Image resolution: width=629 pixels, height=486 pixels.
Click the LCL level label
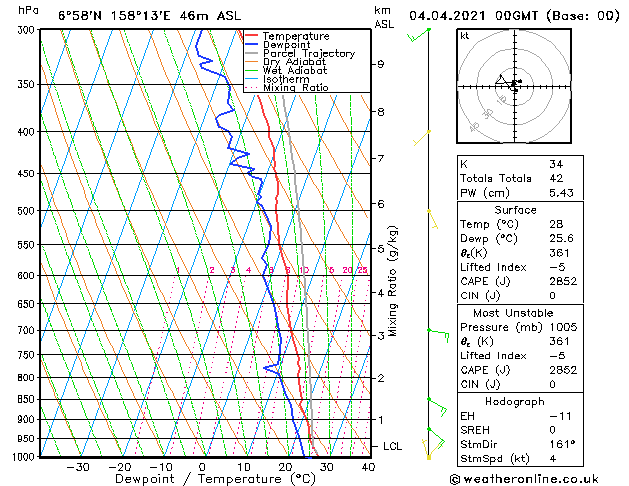(x=392, y=446)
